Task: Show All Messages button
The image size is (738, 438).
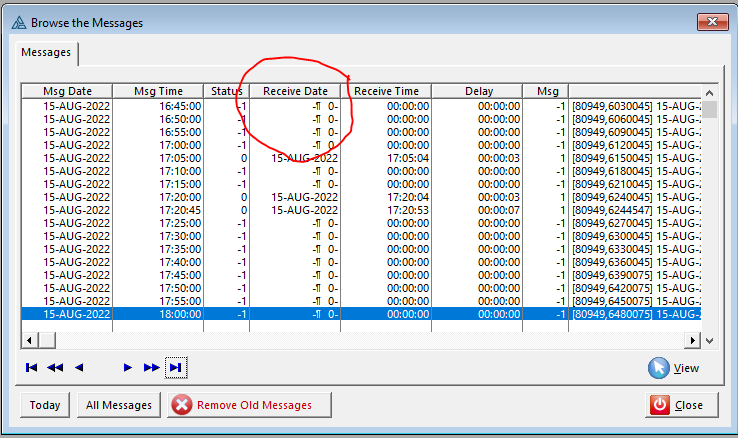Action: coord(118,405)
